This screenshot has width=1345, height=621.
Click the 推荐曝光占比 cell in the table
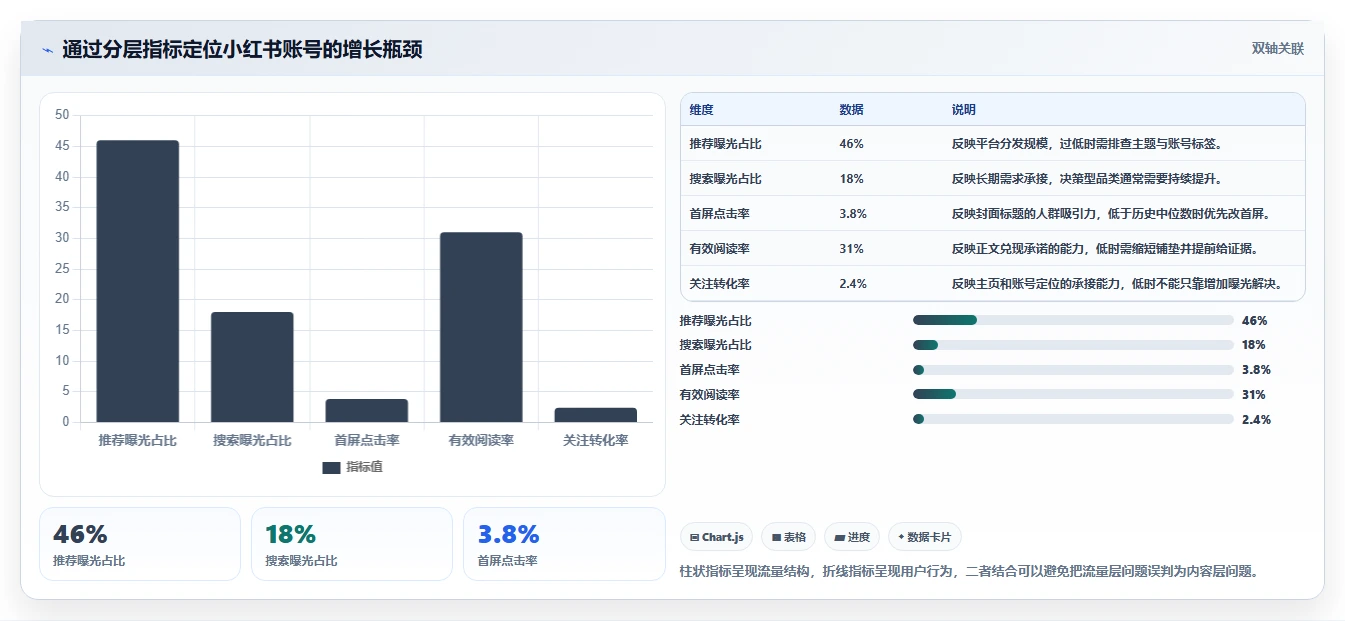click(x=726, y=144)
